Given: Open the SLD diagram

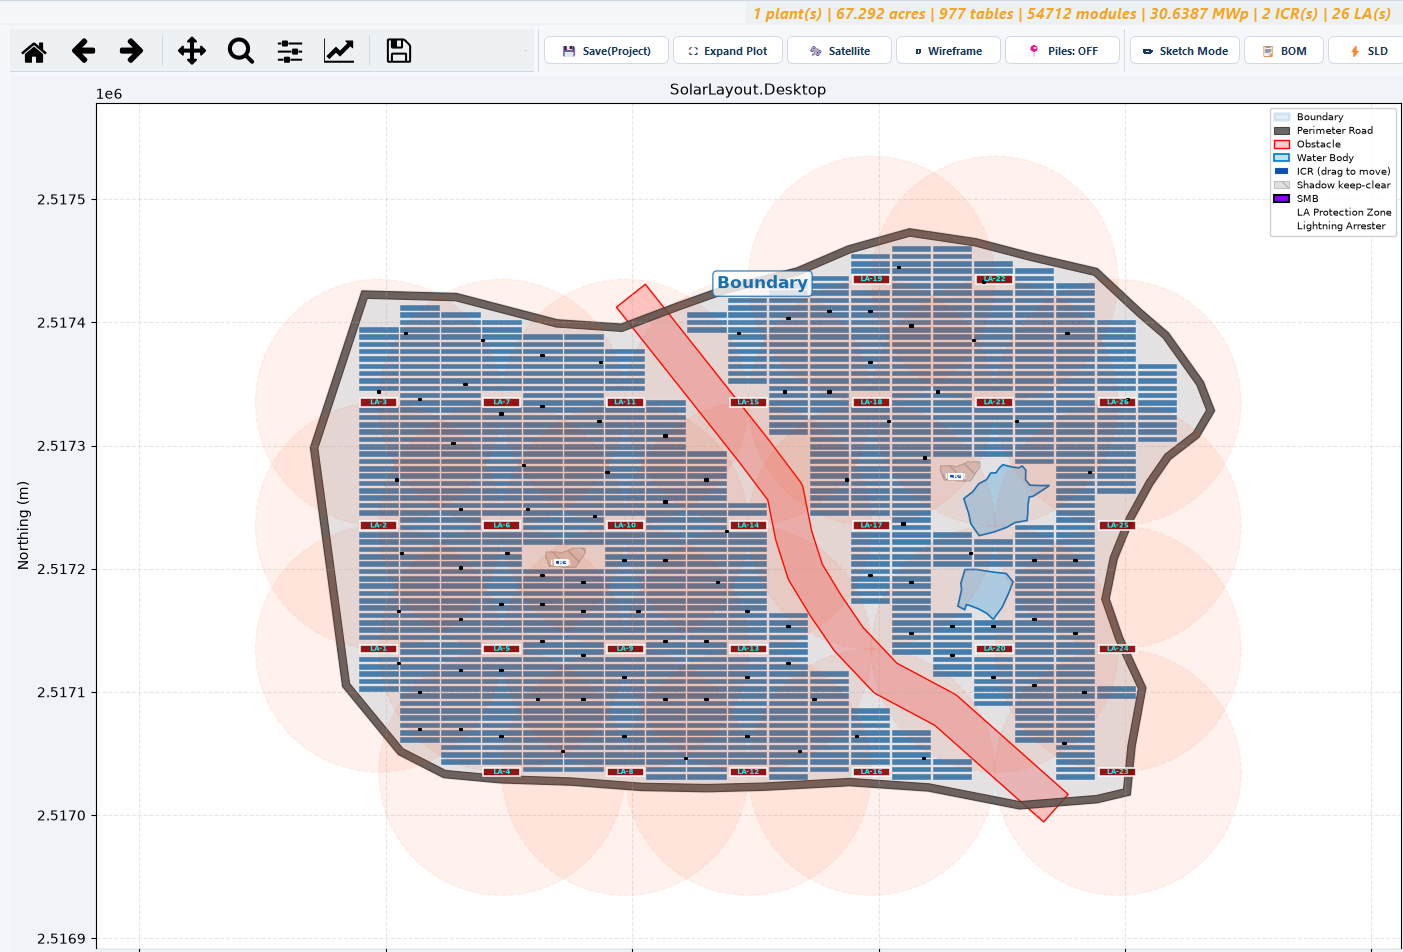Looking at the screenshot, I should pos(1368,51).
